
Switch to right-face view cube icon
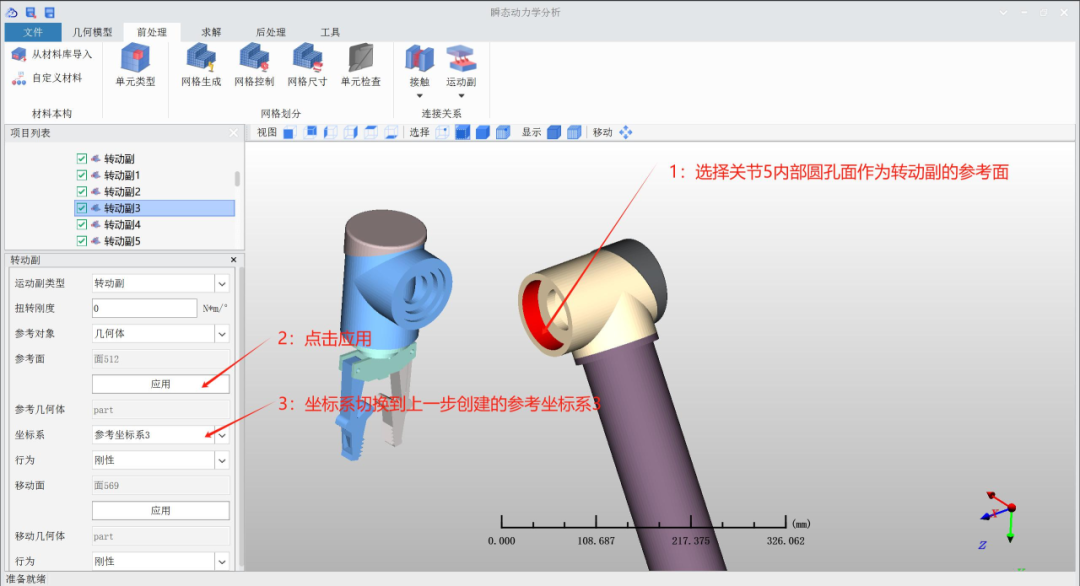tap(351, 132)
